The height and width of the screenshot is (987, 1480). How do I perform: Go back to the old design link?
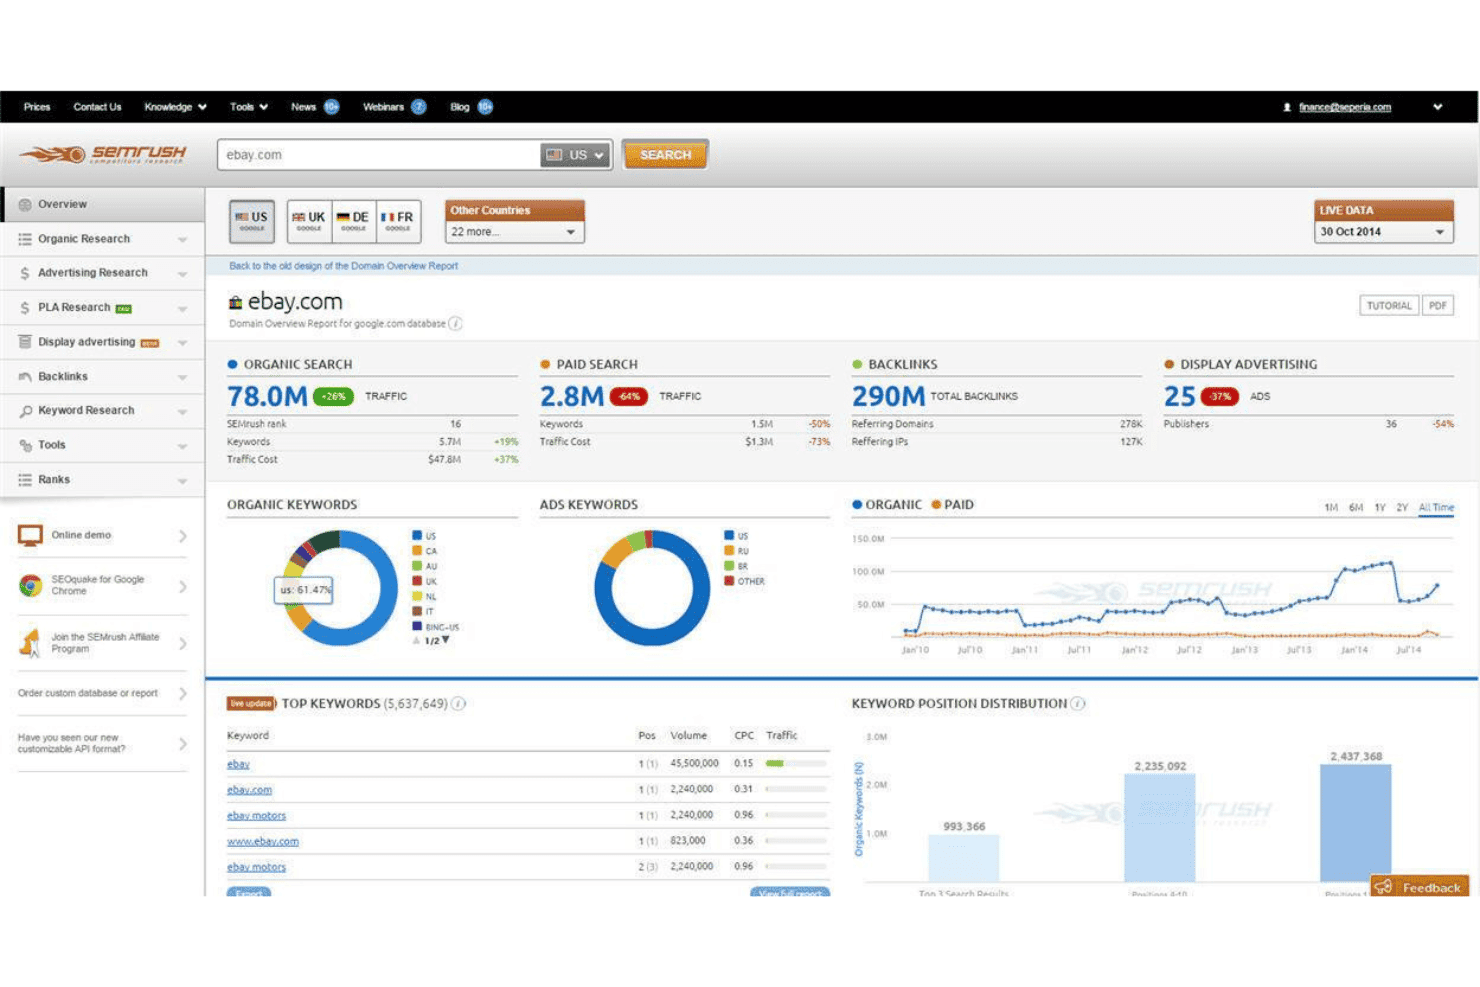coord(343,266)
